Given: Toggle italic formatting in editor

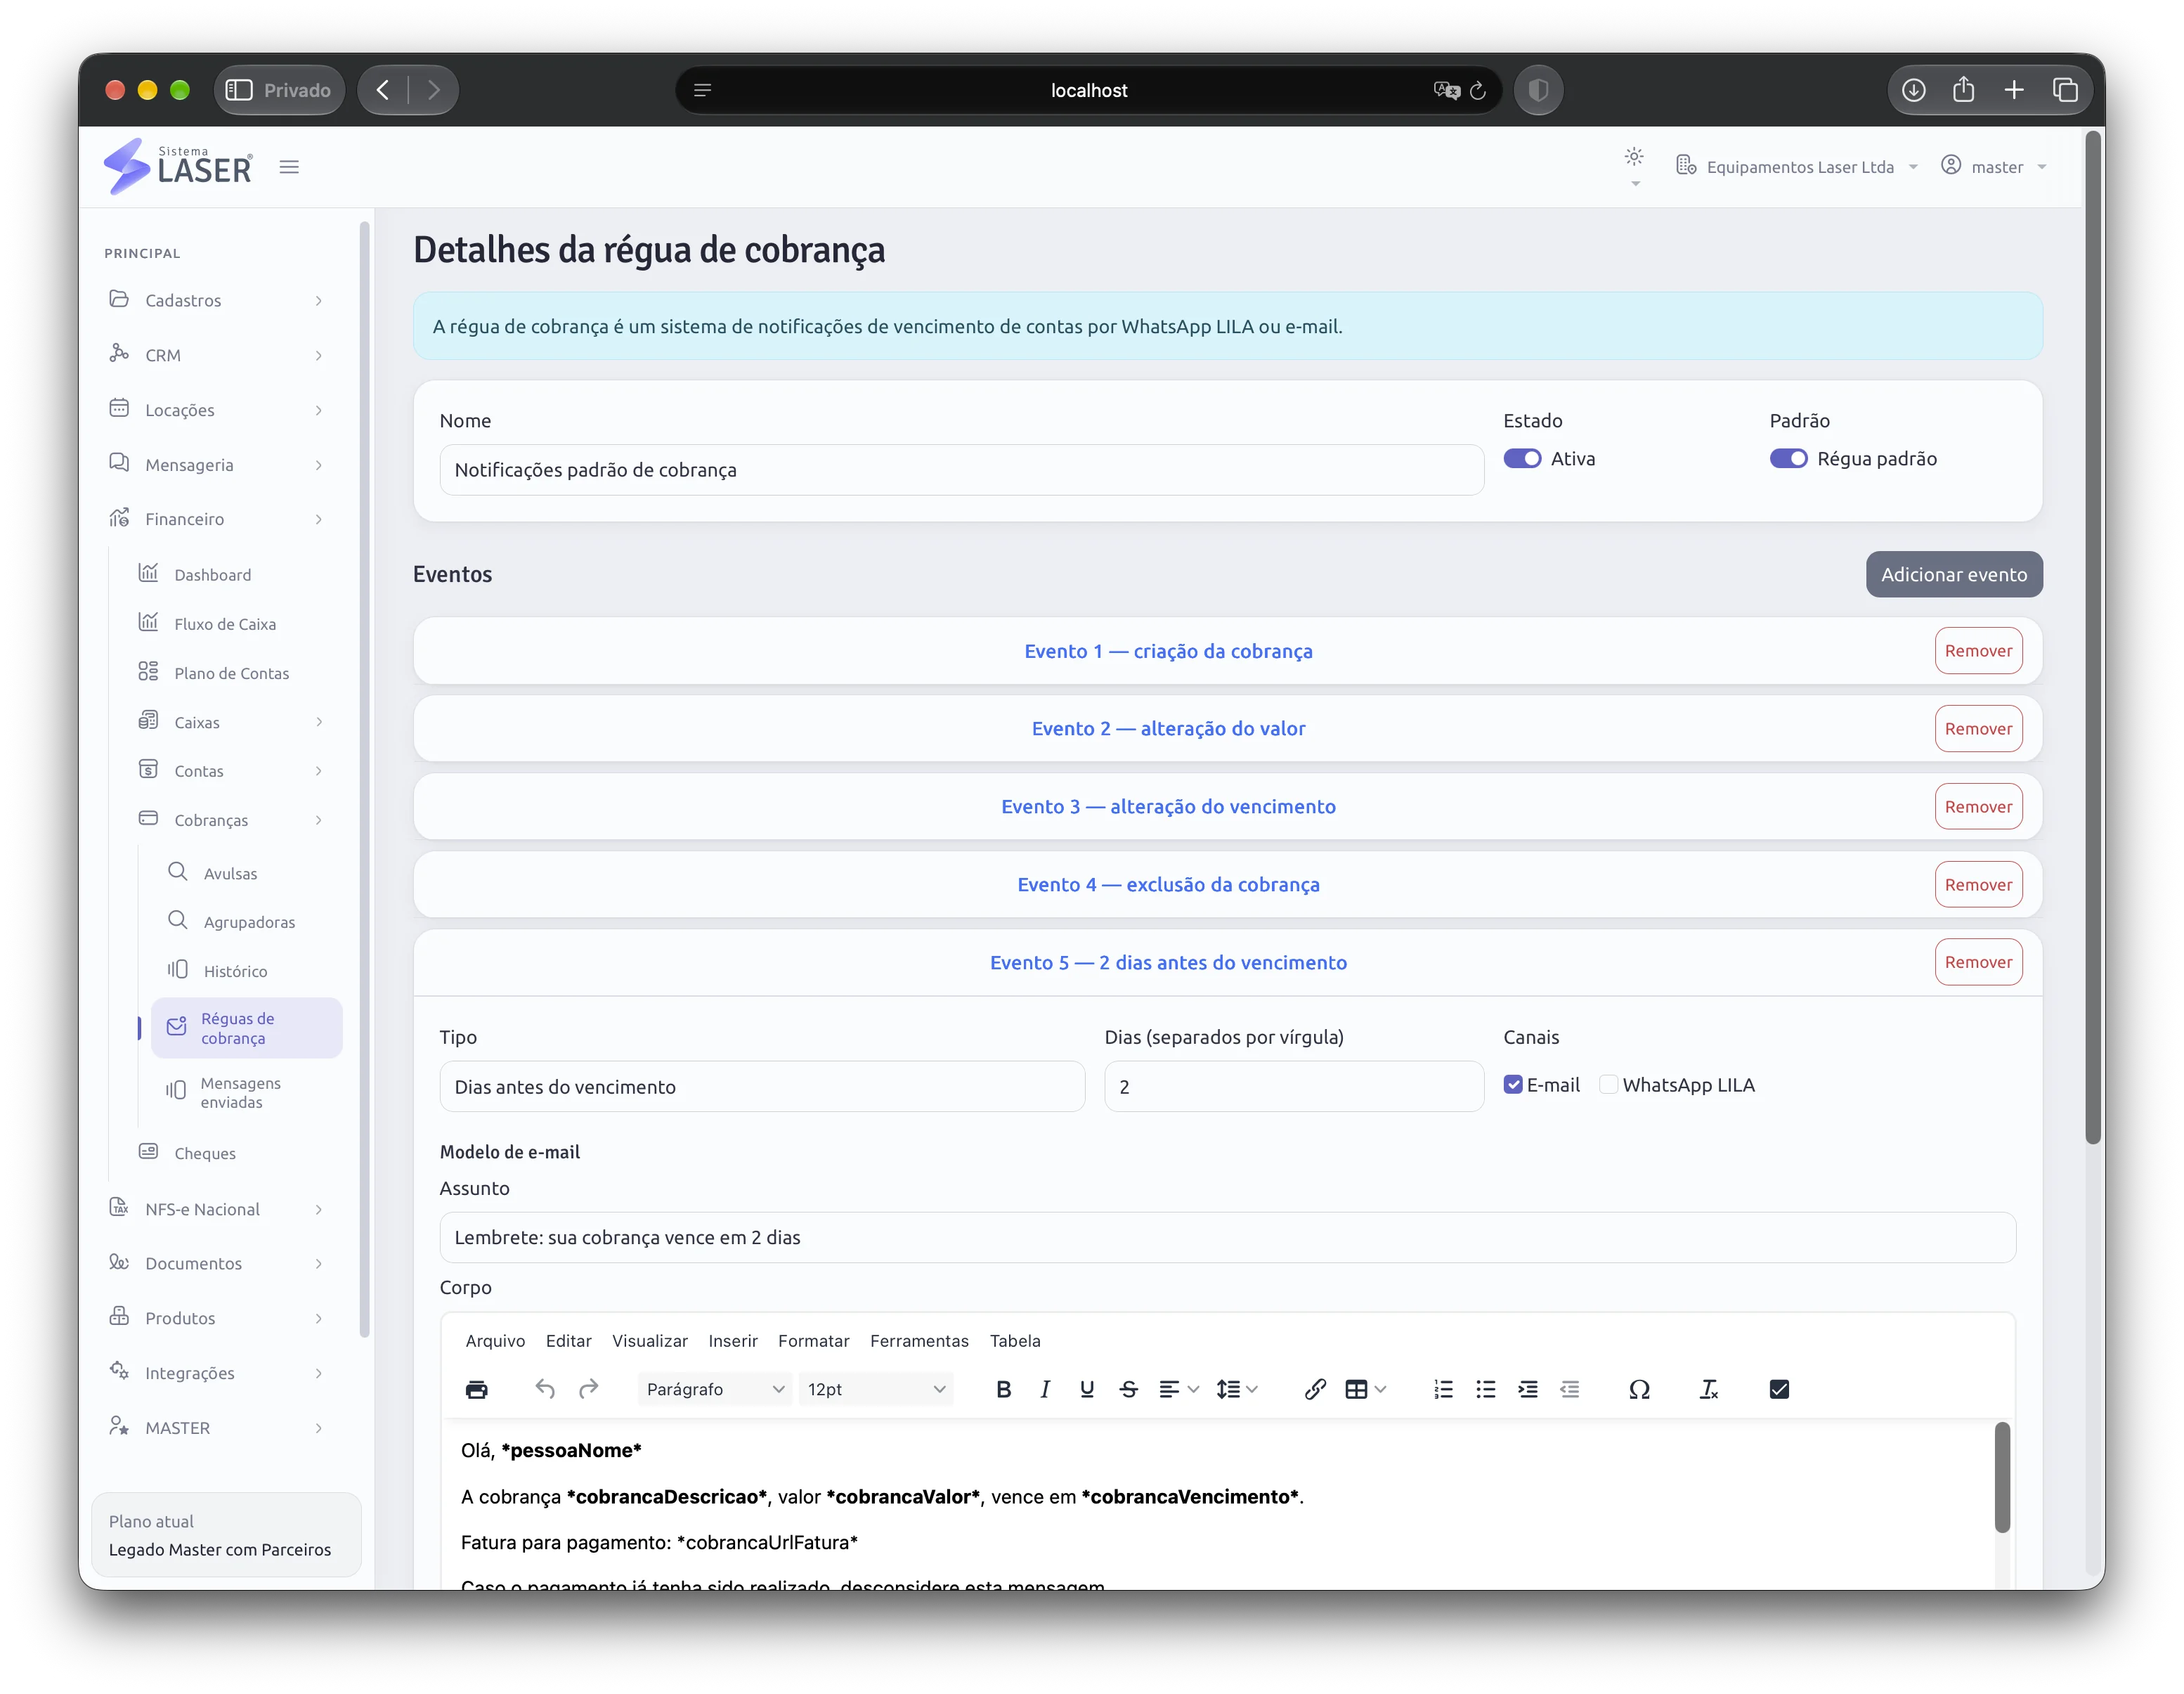Looking at the screenshot, I should [1045, 1389].
